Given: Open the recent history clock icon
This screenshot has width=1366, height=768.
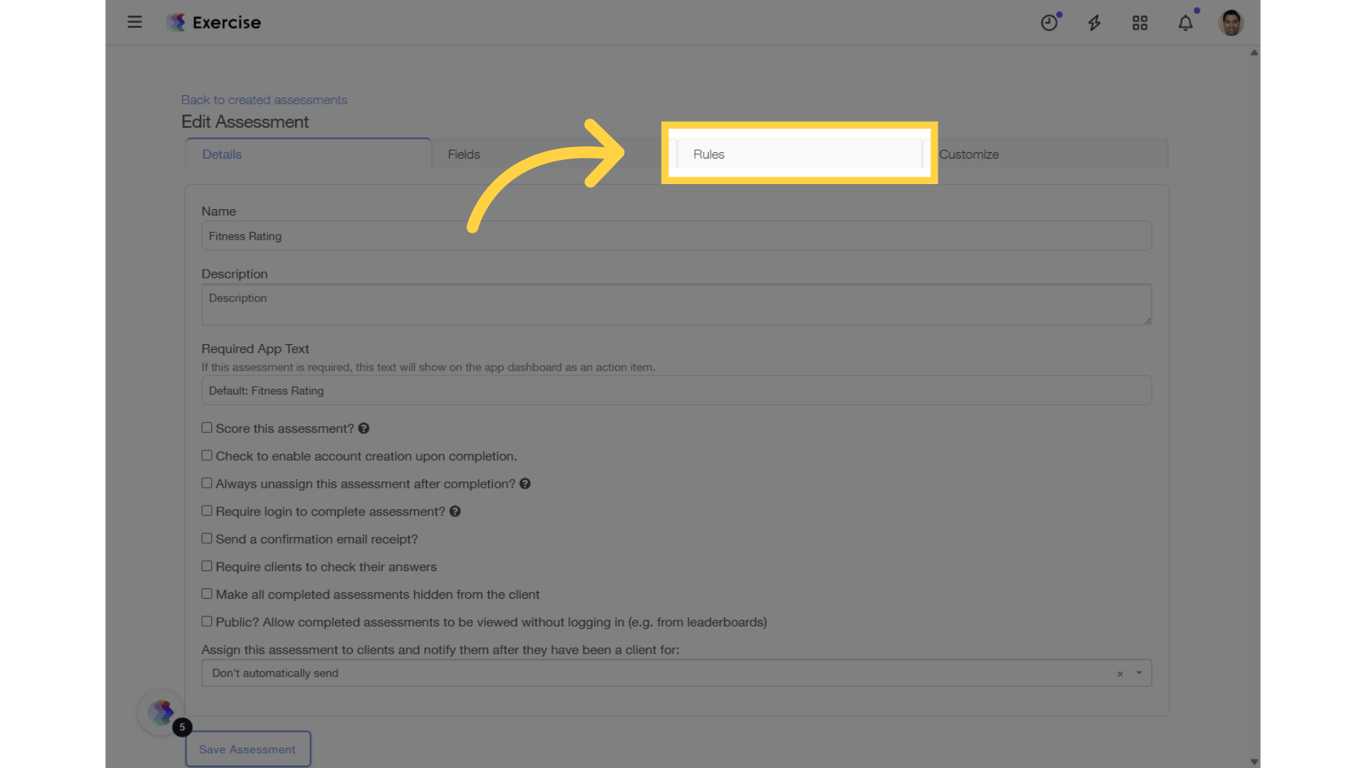Looking at the screenshot, I should 1049,22.
